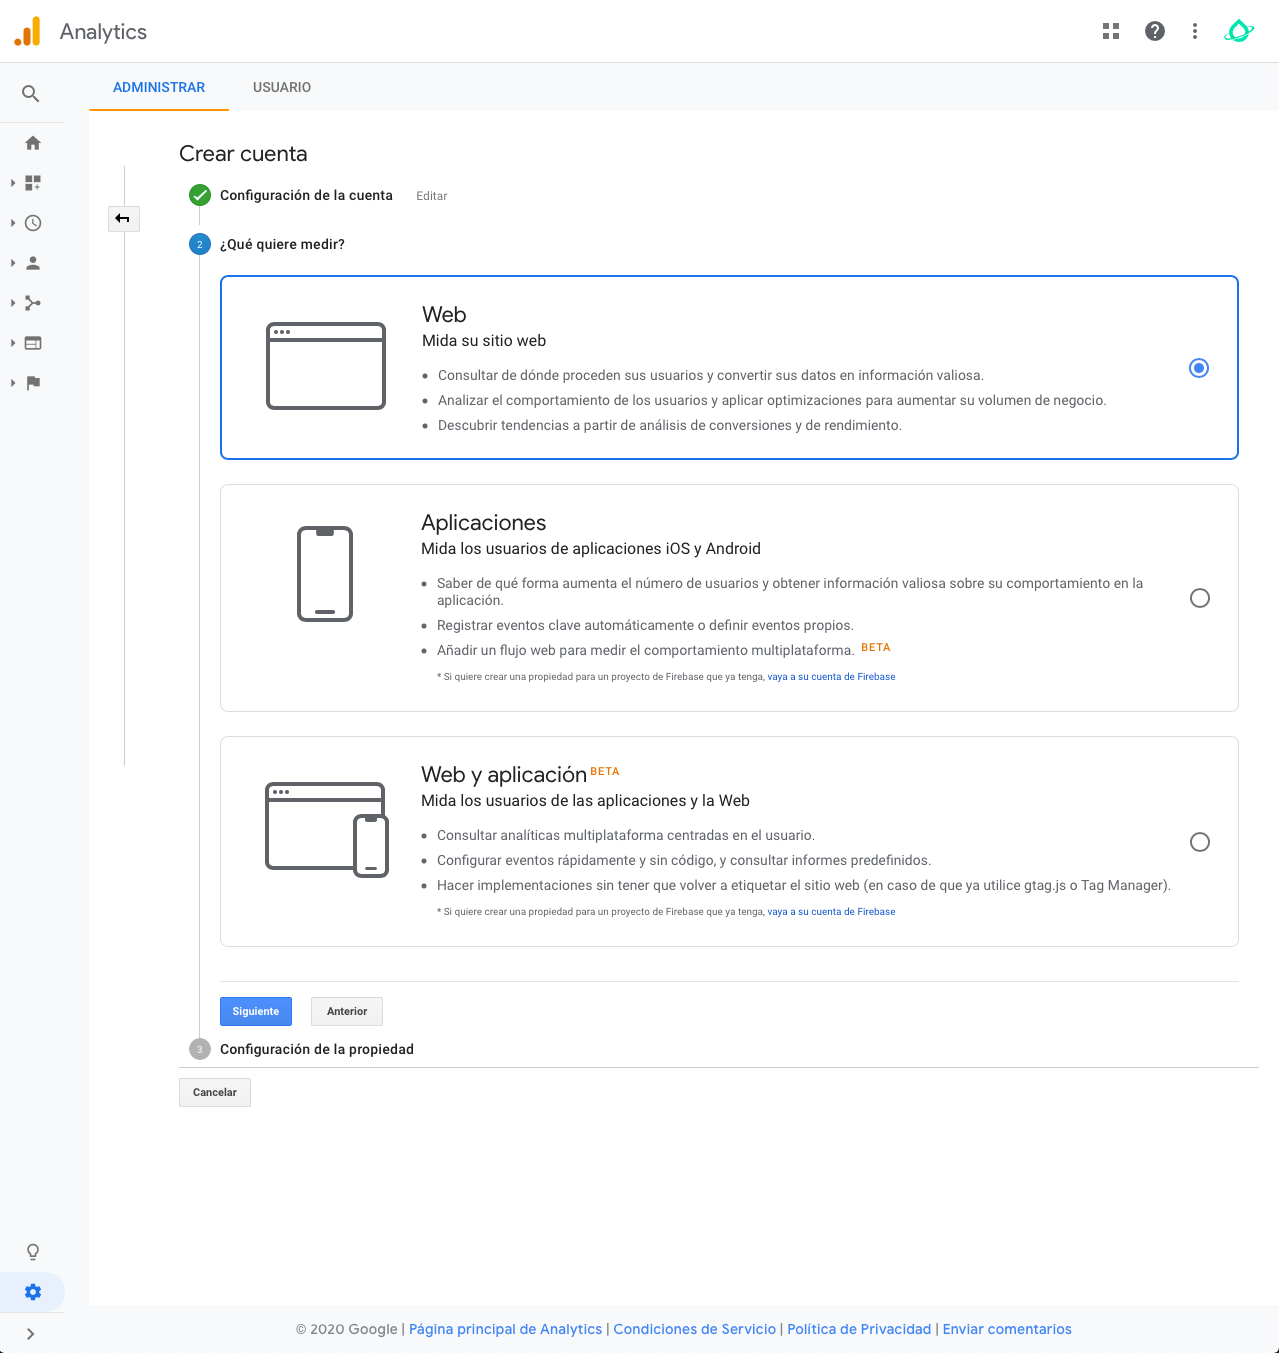
Task: Open Política de Privacidad footer link
Action: pyautogui.click(x=858, y=1329)
